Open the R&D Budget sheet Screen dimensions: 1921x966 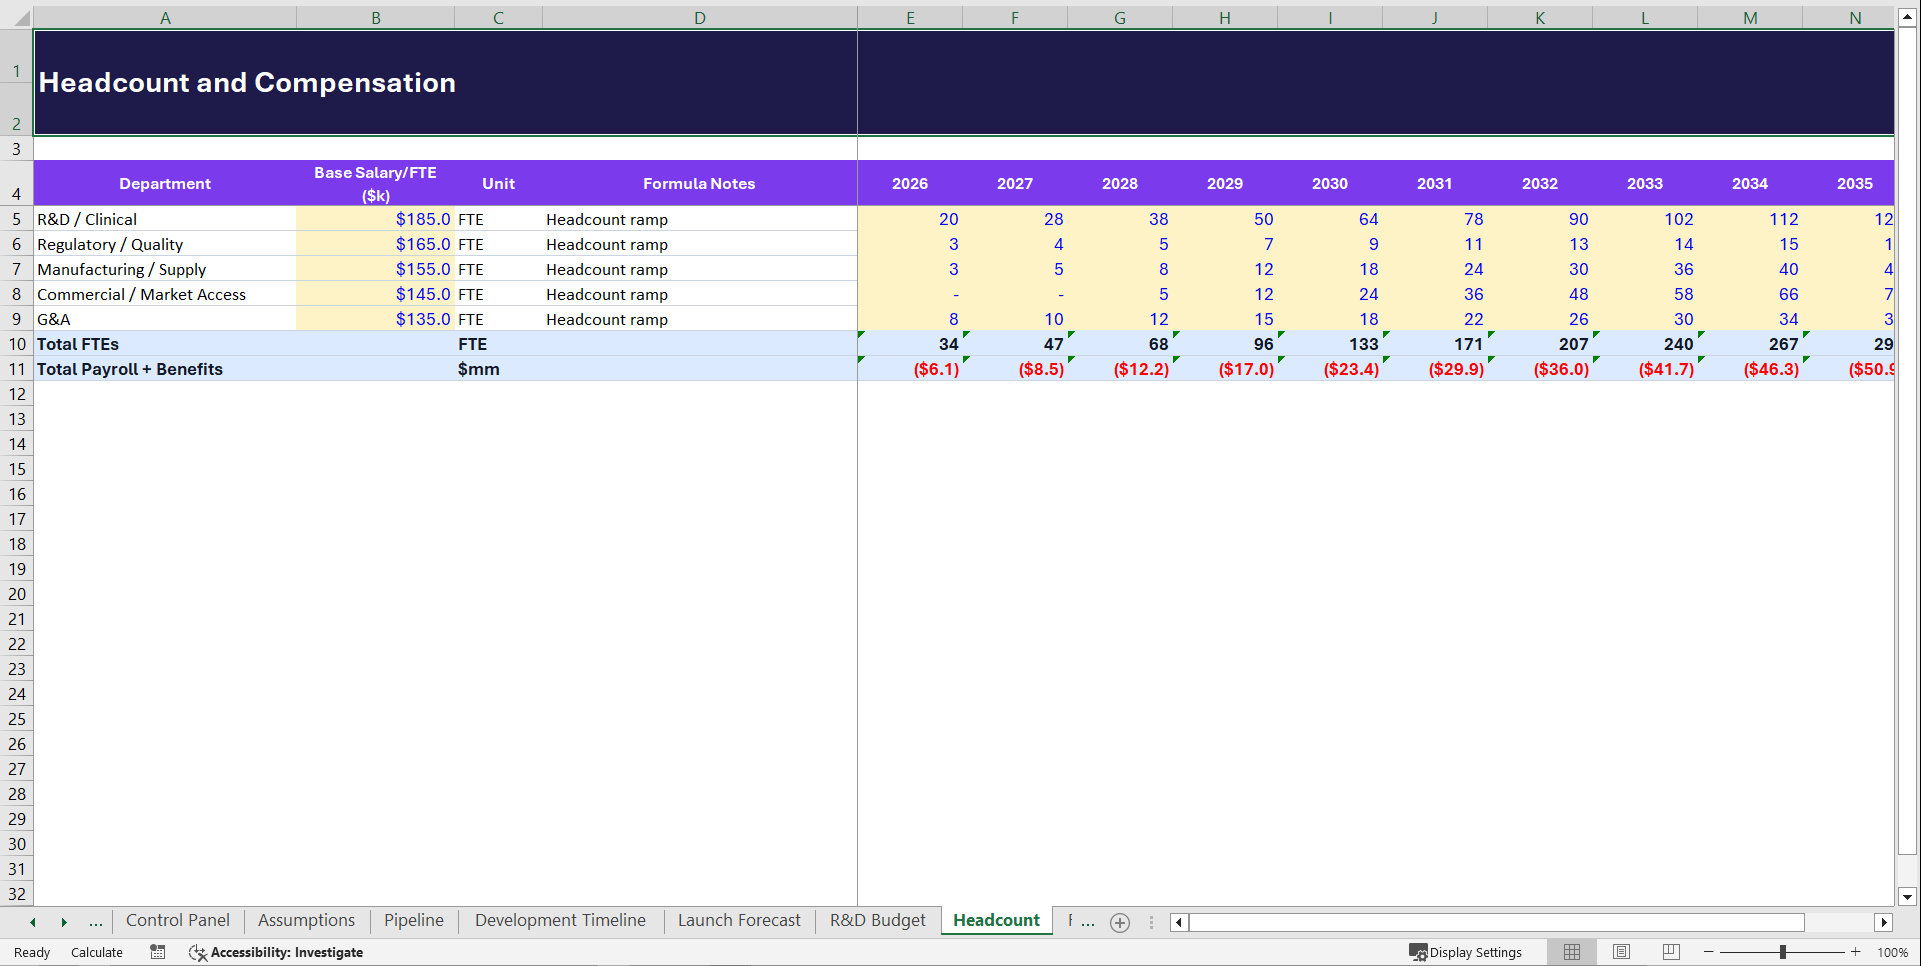878,920
